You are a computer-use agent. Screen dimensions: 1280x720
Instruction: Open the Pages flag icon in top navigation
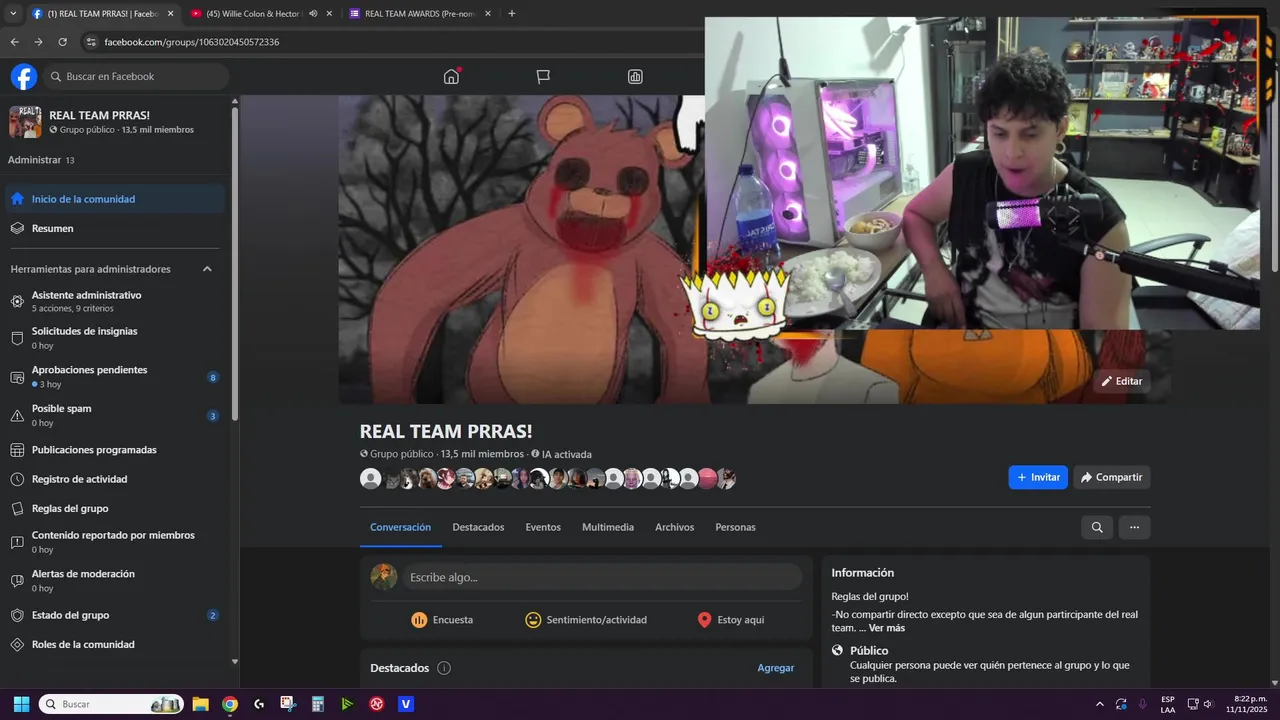pos(543,76)
